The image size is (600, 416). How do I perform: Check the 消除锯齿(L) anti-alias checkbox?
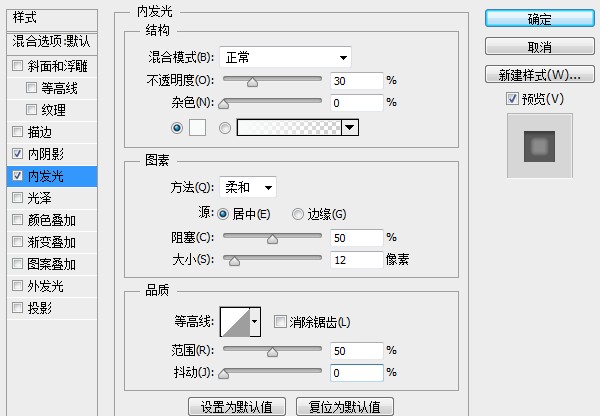pyautogui.click(x=280, y=321)
